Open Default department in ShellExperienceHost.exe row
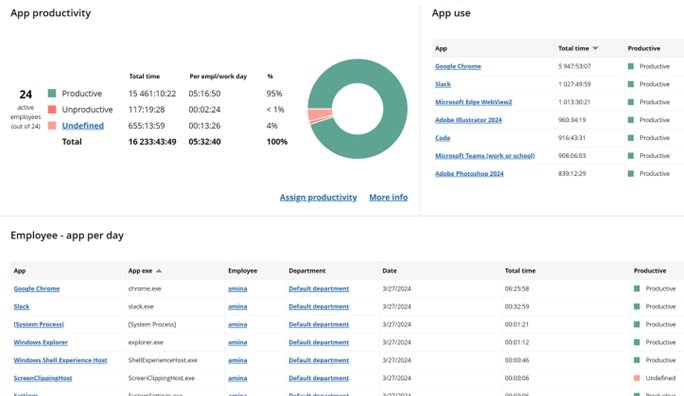 point(319,360)
